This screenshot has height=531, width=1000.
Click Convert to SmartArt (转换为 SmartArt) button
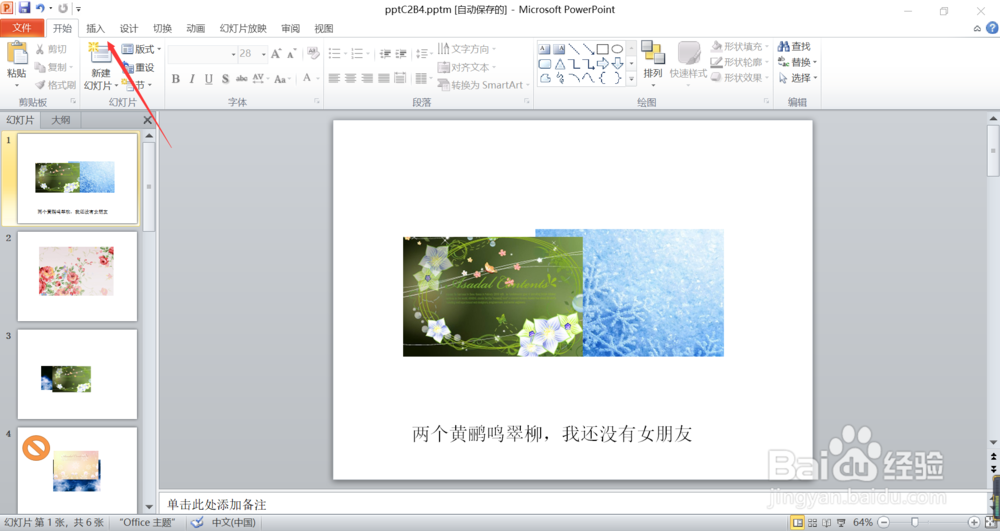coord(484,85)
